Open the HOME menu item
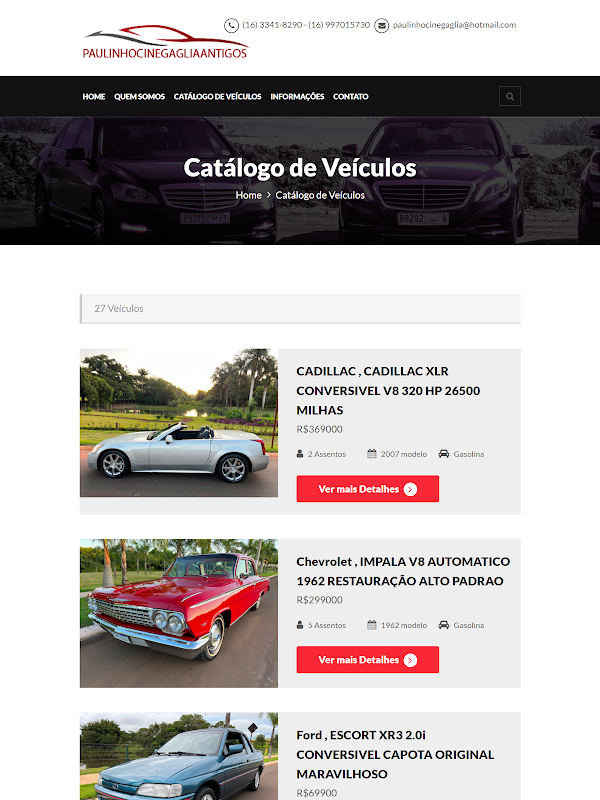The width and height of the screenshot is (600, 800). tap(94, 96)
